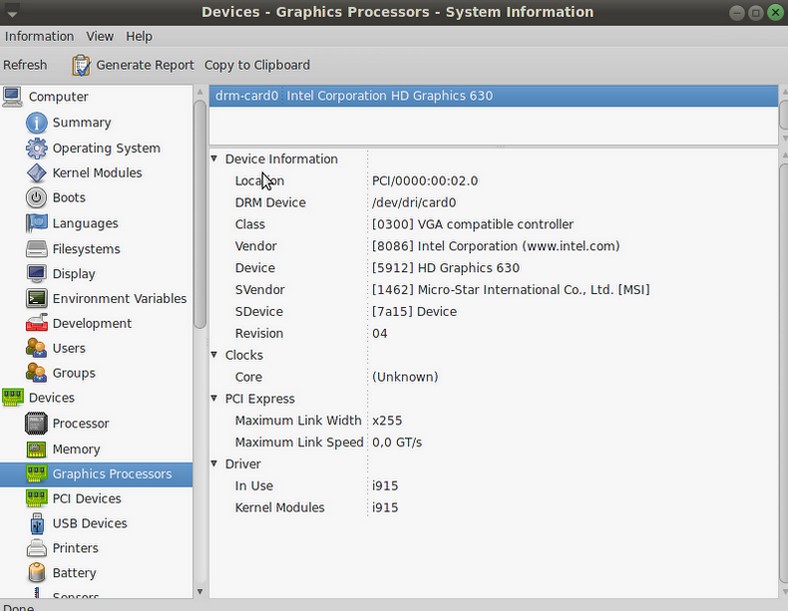
Task: Click the Kernel Modules row value i915
Action: (385, 507)
